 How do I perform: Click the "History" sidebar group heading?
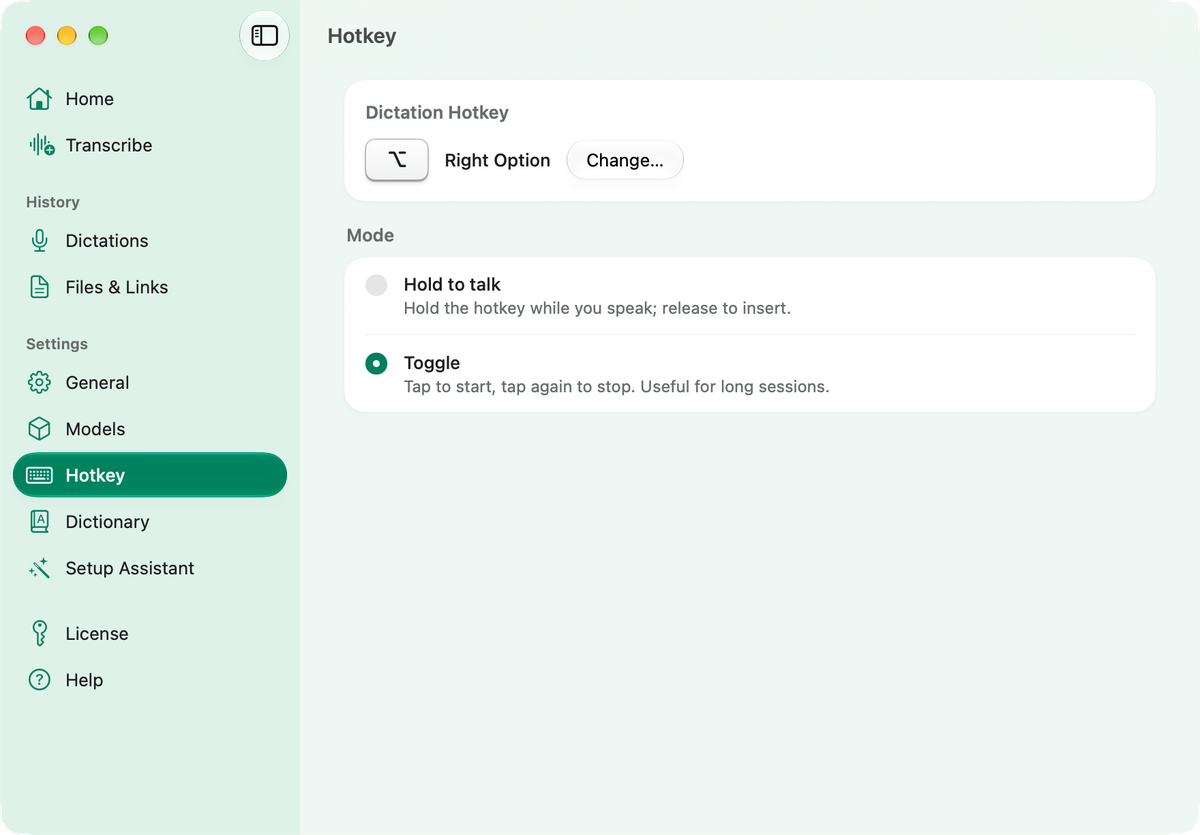[x=53, y=202]
